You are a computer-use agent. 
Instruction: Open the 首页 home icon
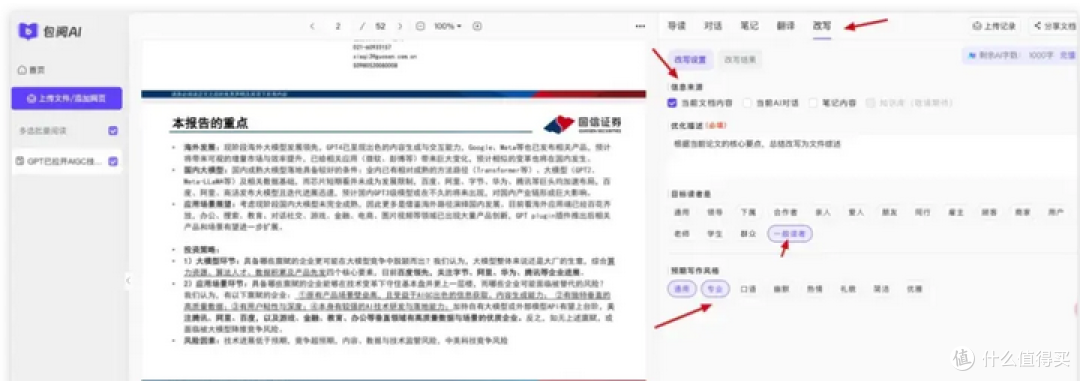tap(22, 70)
